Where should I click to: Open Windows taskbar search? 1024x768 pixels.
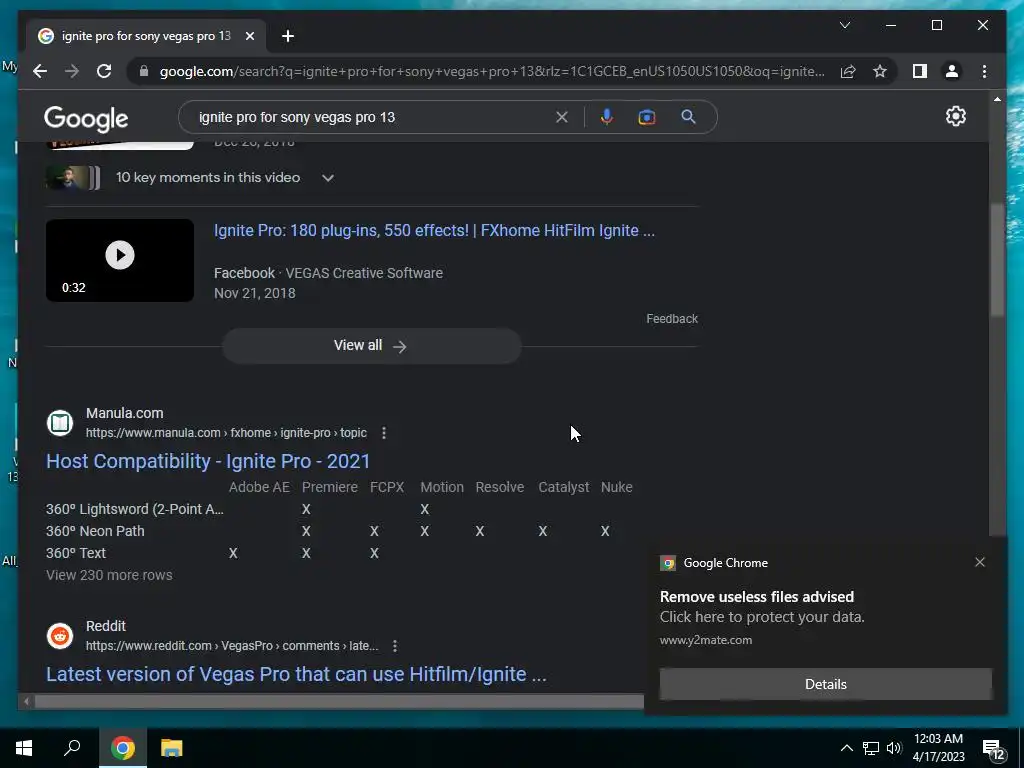pos(72,748)
